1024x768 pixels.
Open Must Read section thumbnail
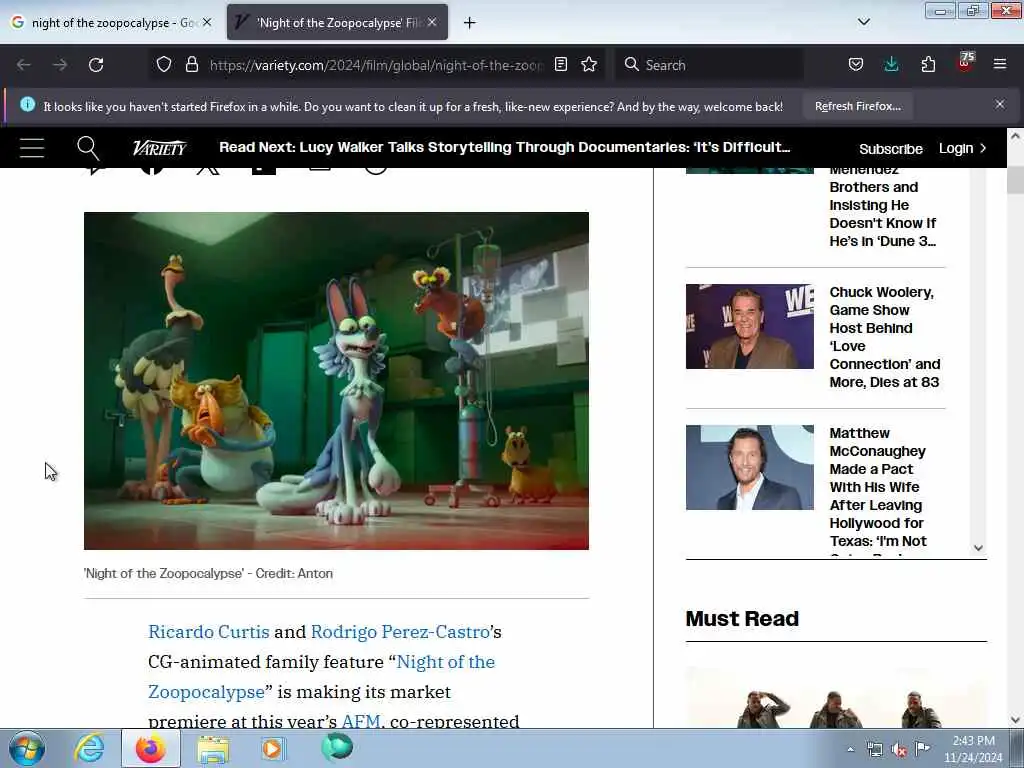836,697
